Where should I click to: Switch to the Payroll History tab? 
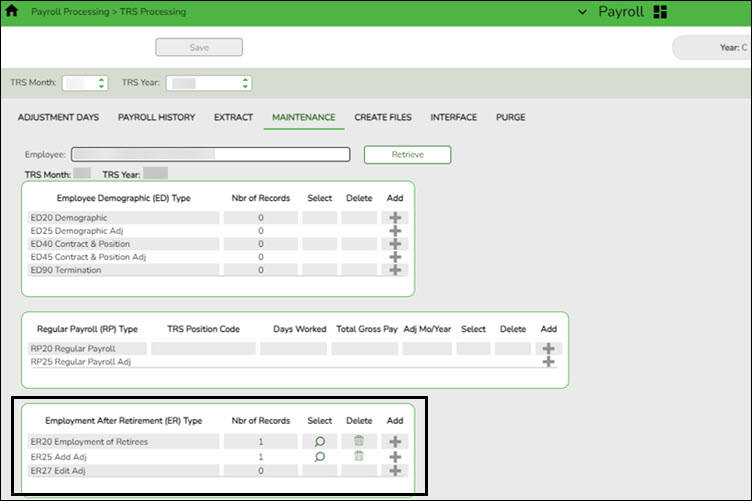156,117
